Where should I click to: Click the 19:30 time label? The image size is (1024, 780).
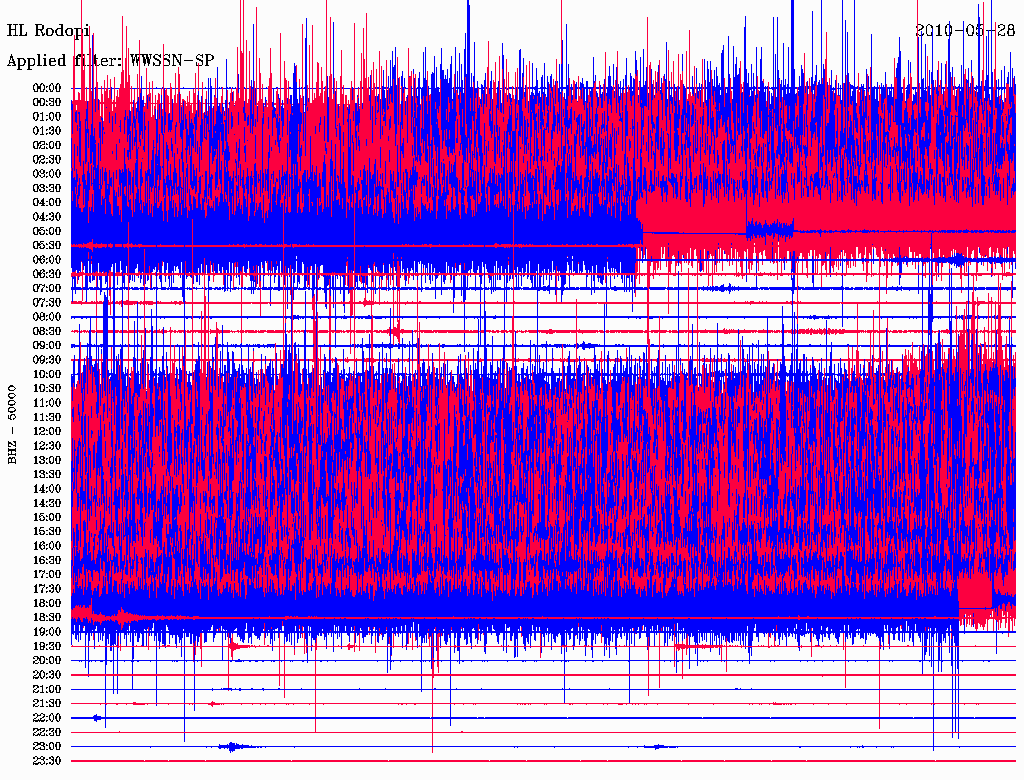click(47, 646)
